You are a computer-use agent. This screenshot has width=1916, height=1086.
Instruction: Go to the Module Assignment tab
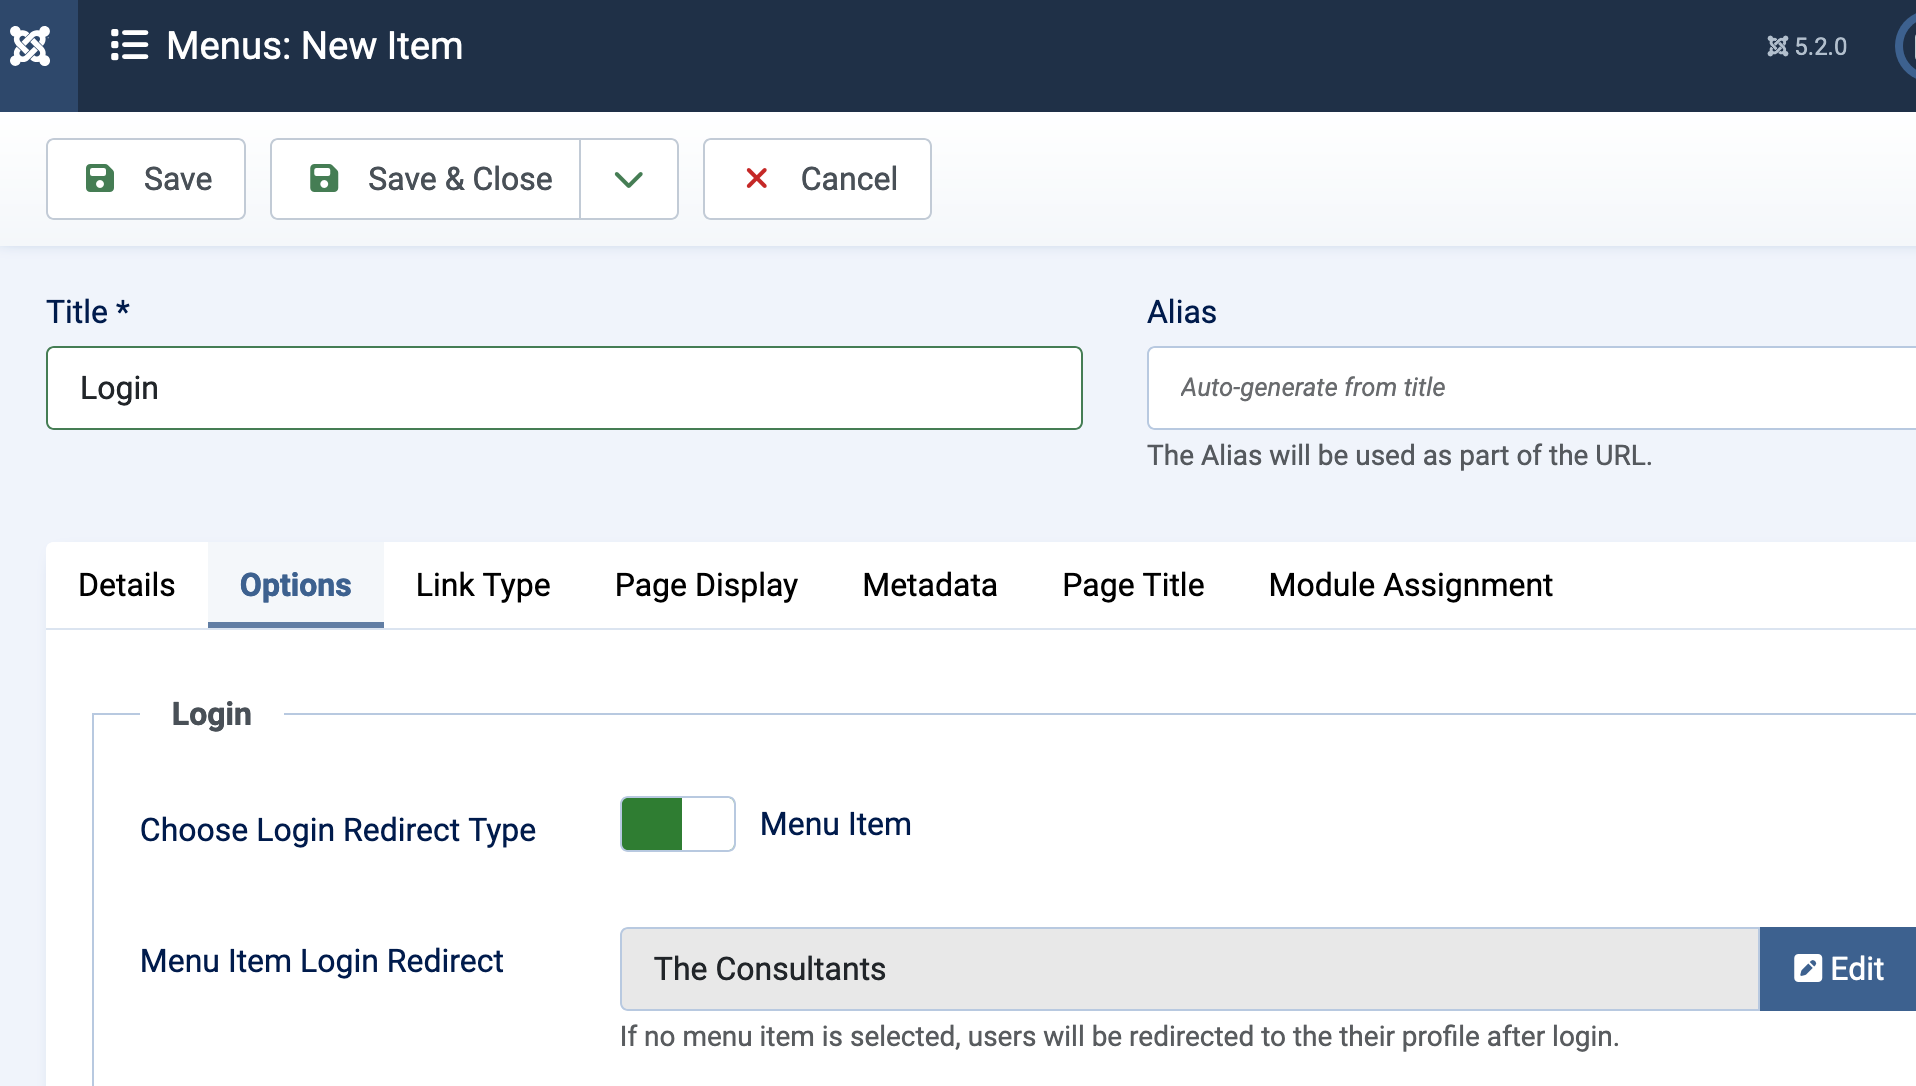coord(1410,585)
